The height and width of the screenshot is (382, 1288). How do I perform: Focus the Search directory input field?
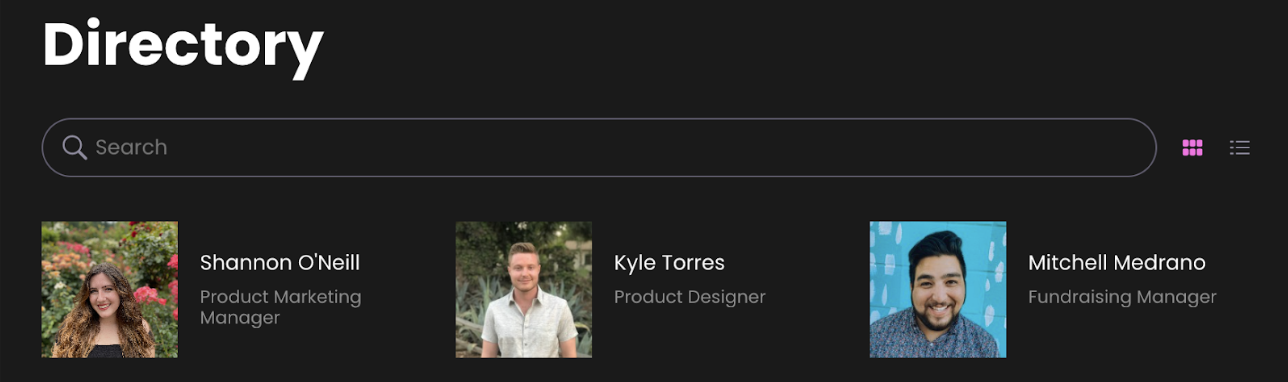point(599,147)
